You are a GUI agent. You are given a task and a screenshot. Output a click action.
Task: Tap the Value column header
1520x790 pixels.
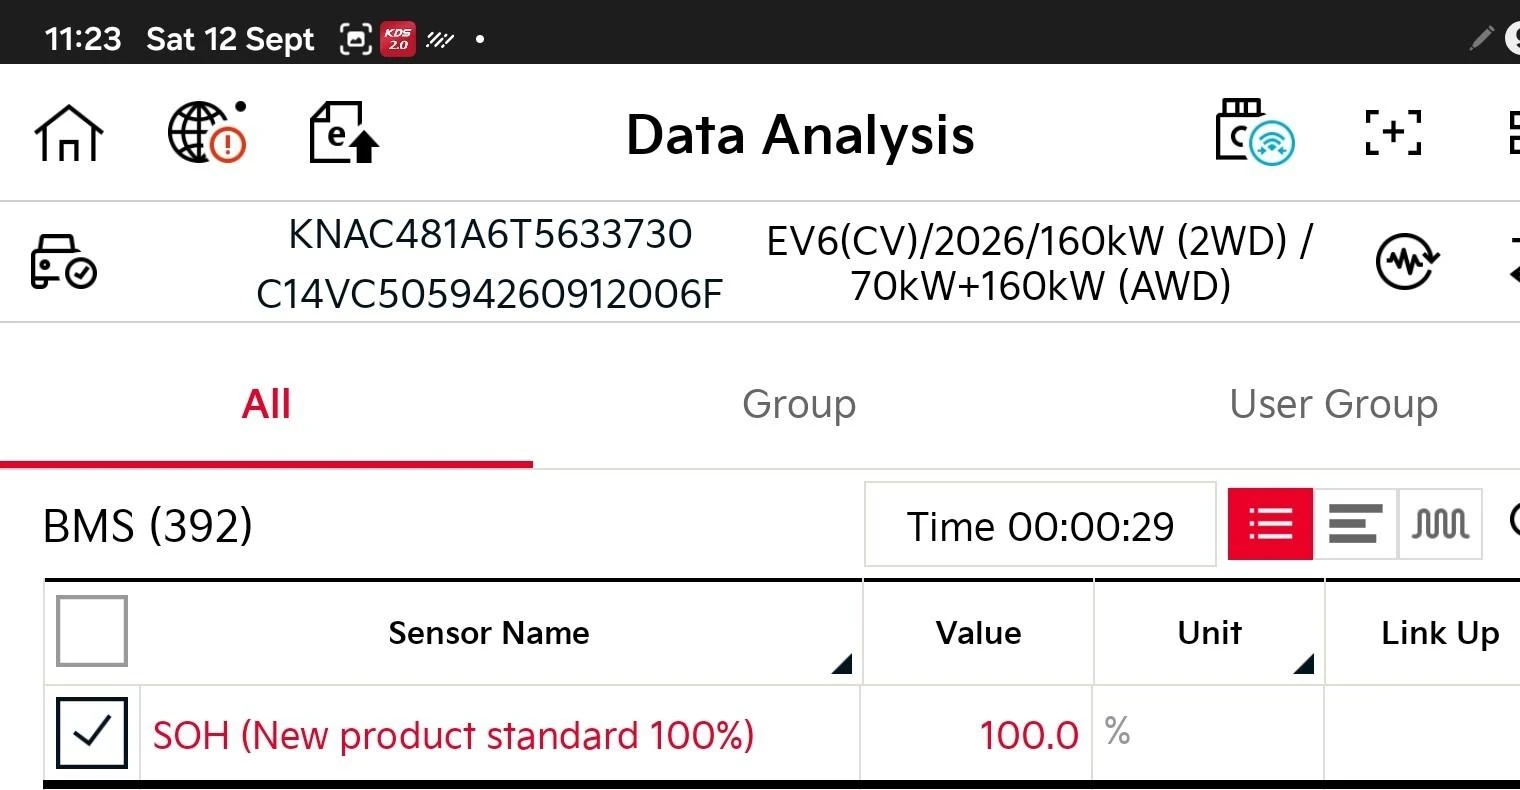coord(978,633)
